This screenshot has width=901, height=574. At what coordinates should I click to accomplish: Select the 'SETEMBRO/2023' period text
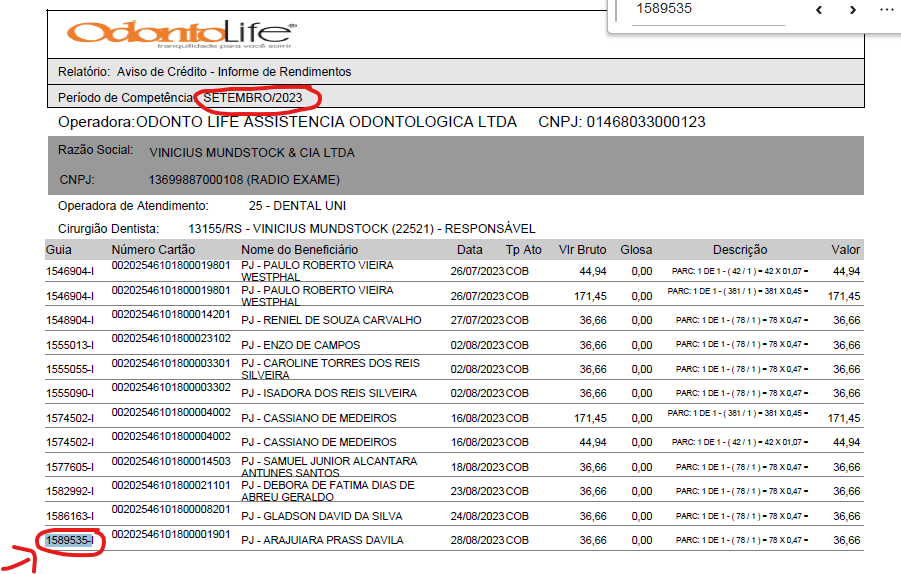coord(253,98)
